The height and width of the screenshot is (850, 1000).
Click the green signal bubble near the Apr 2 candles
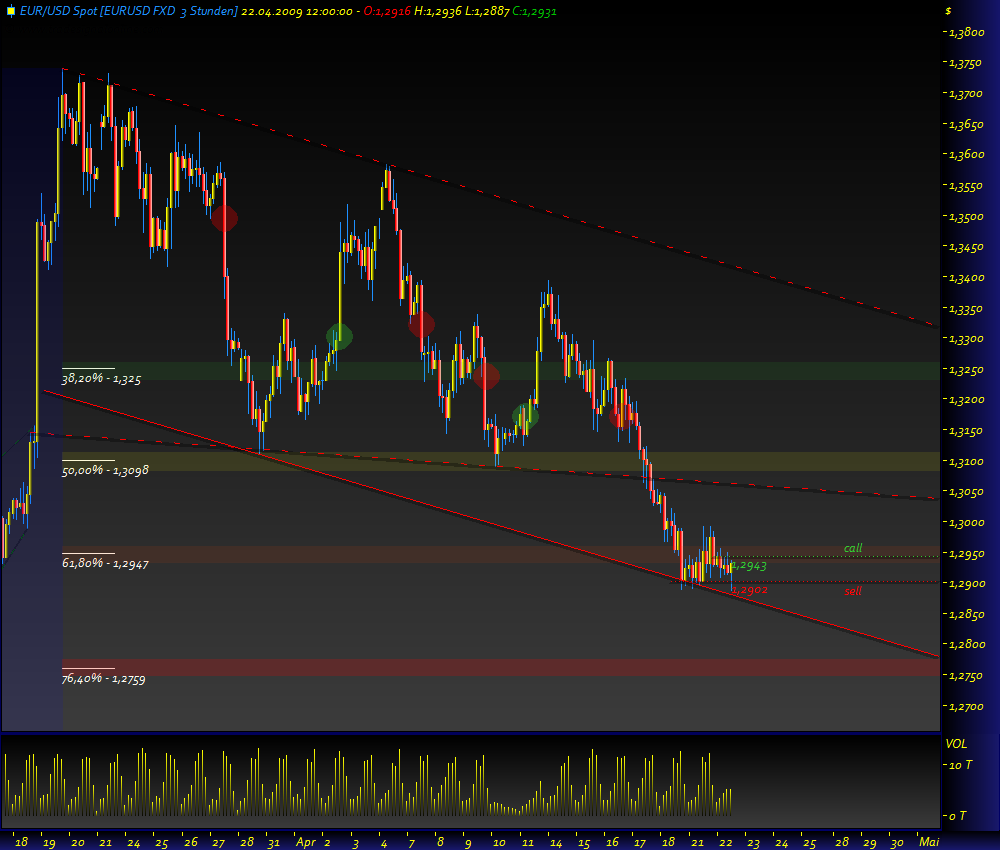337,336
